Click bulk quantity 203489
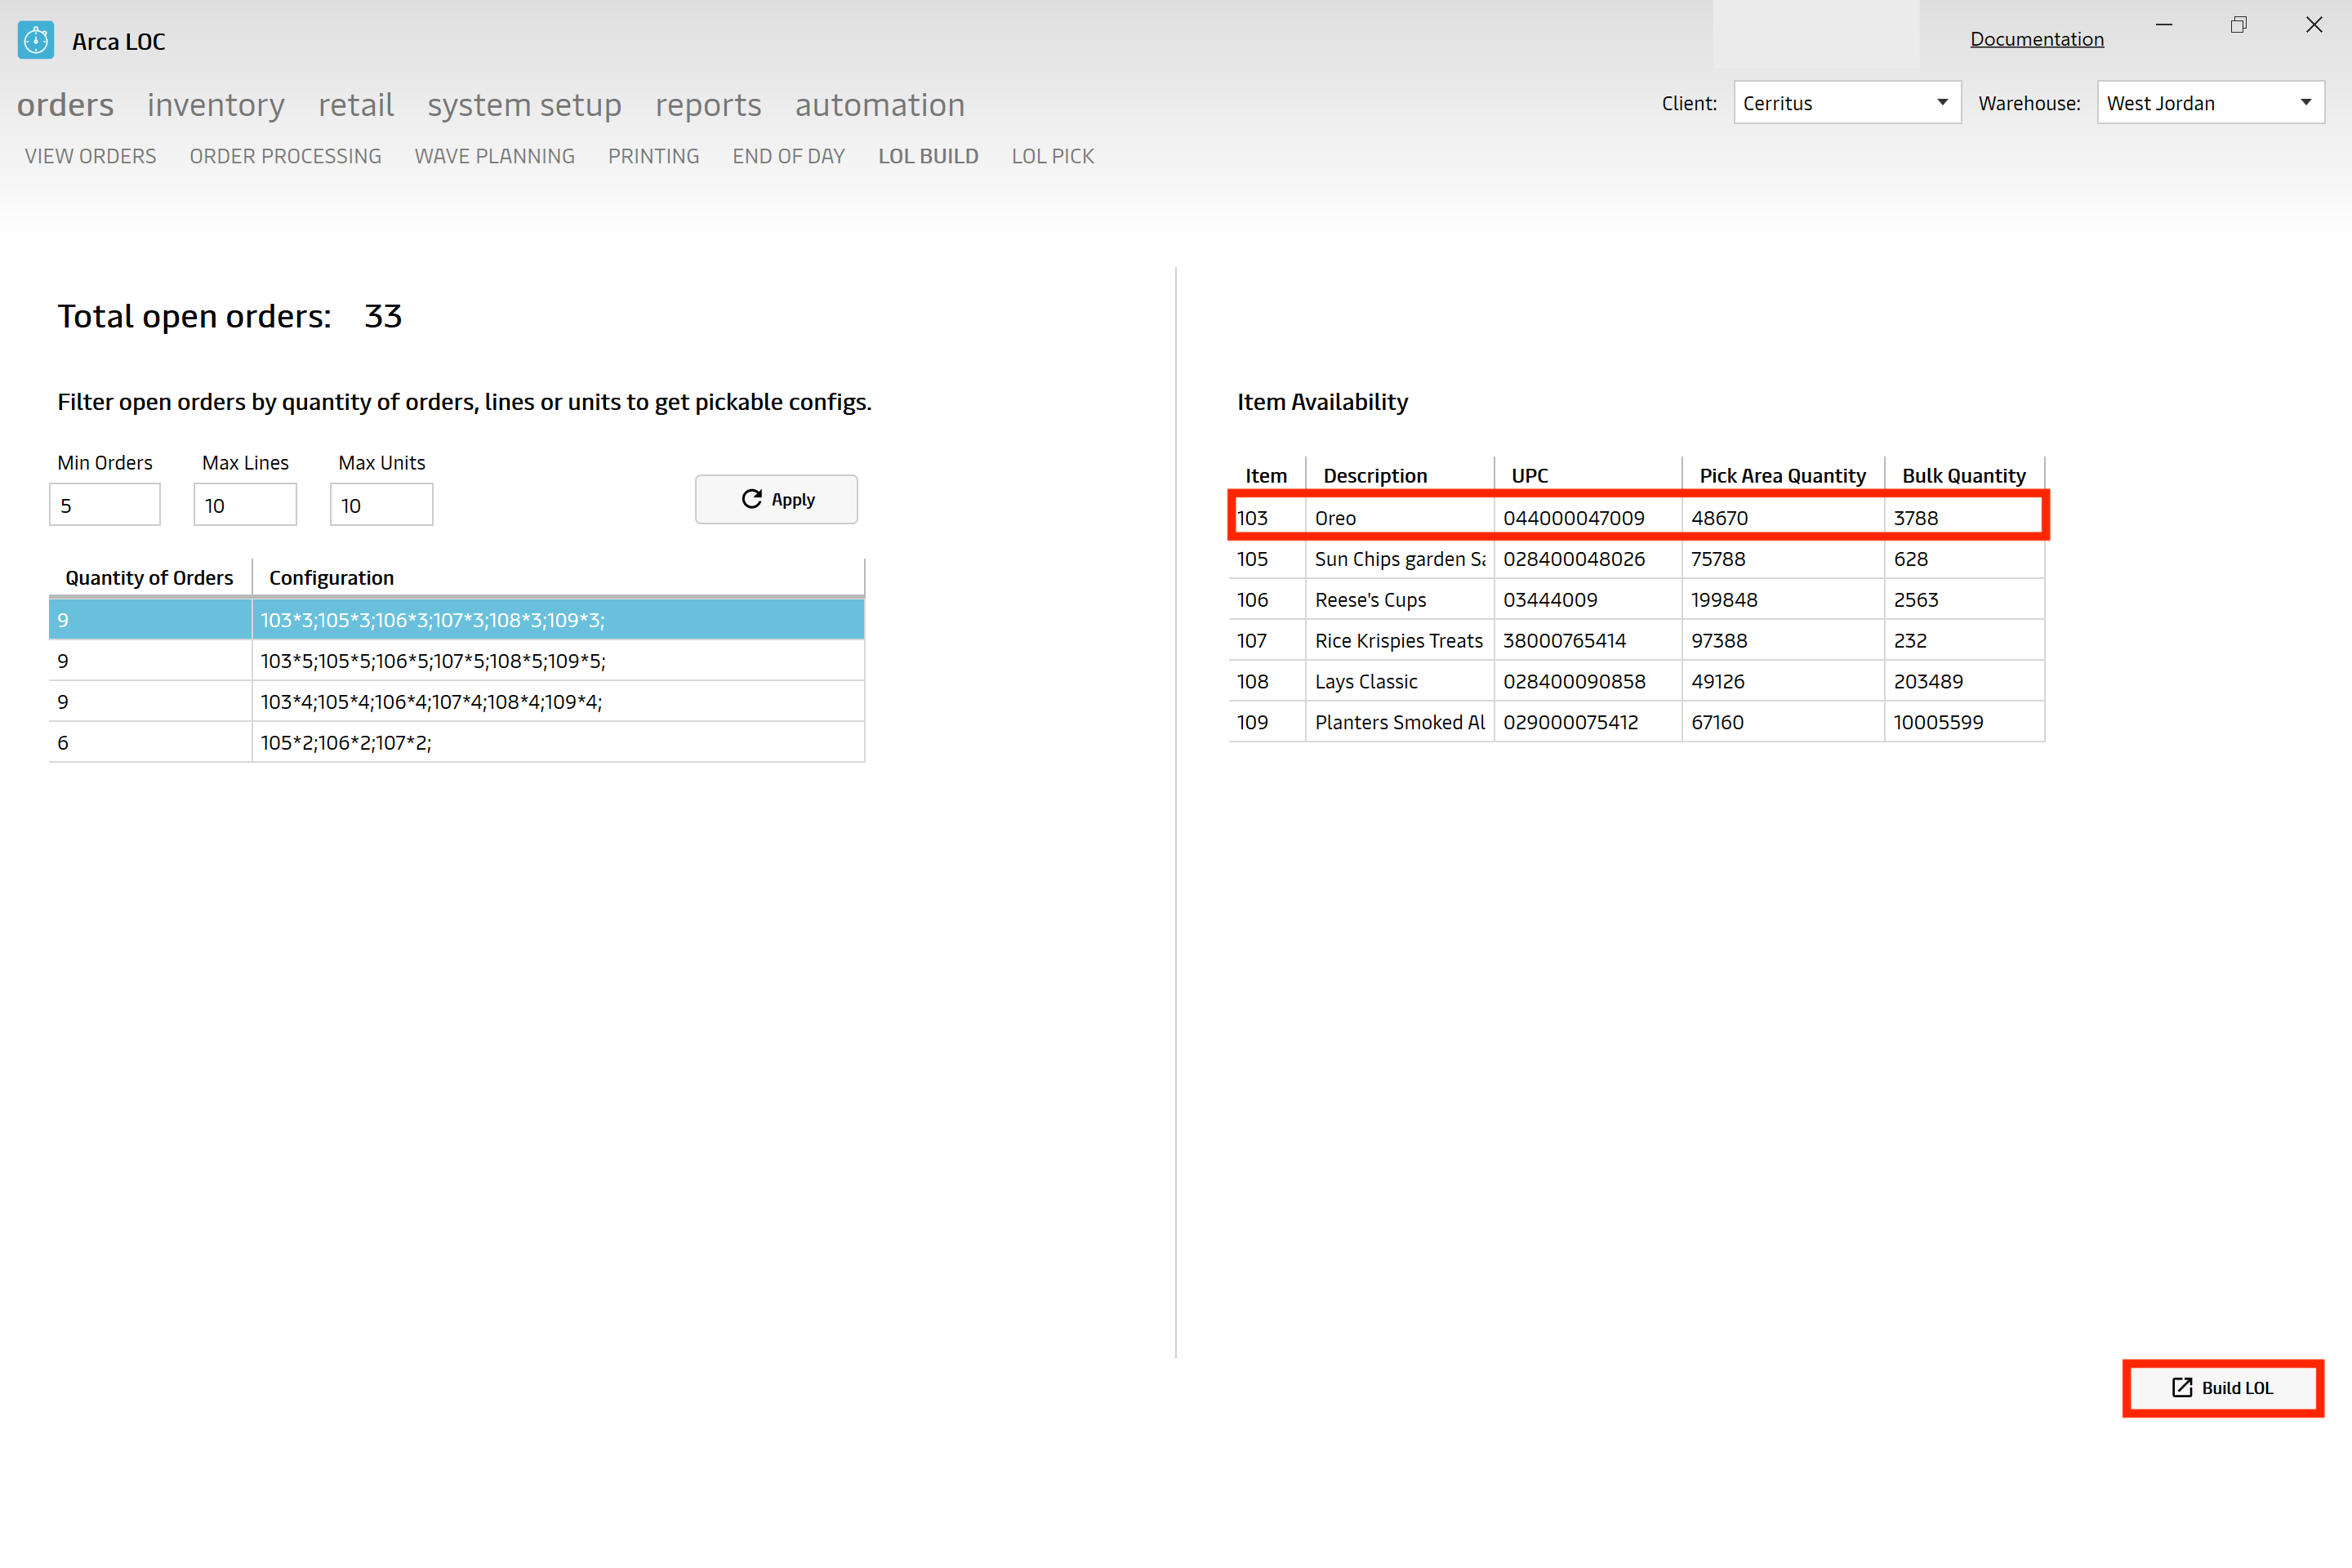Viewport: 2352px width, 1568px height. pos(1964,681)
